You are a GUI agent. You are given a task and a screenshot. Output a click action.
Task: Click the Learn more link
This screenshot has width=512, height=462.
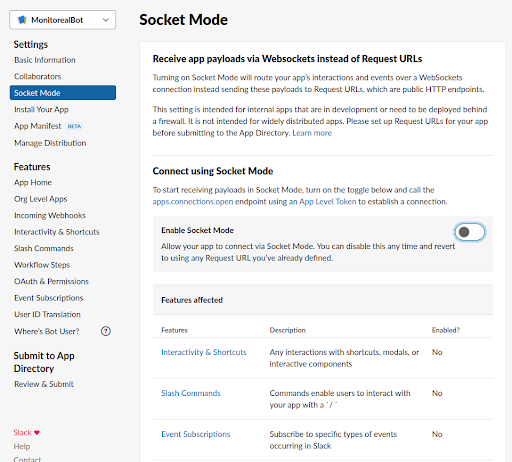312,133
